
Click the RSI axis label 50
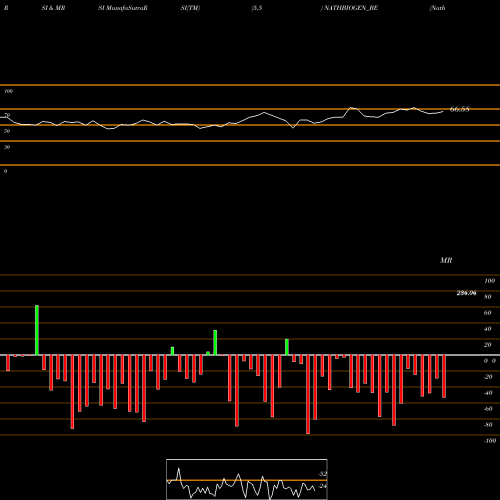click(7, 131)
